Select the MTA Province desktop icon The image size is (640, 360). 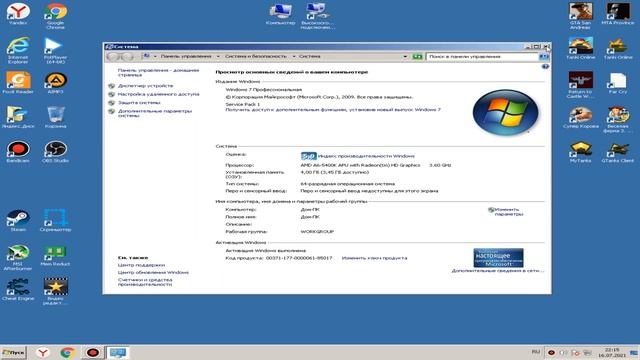click(x=618, y=13)
